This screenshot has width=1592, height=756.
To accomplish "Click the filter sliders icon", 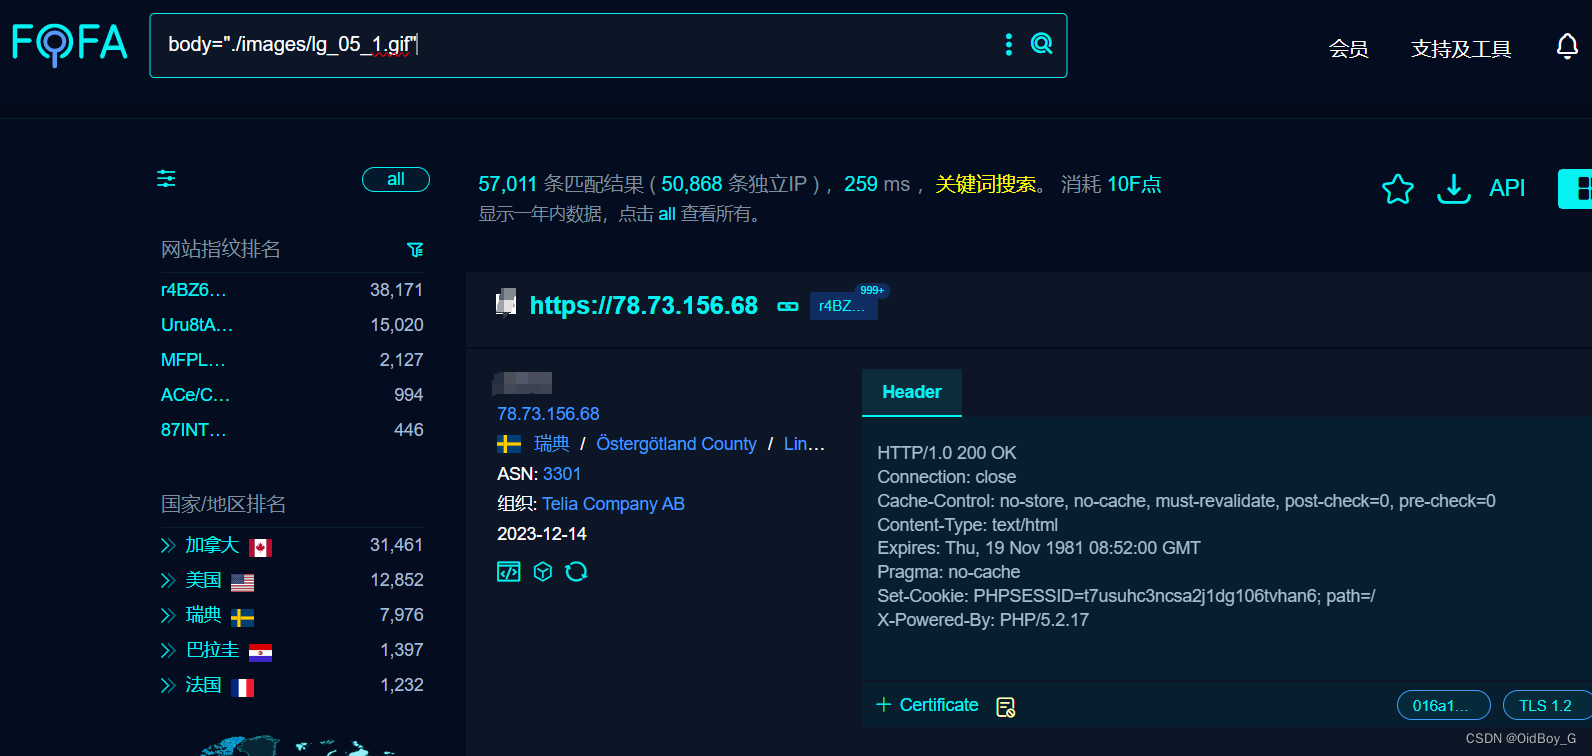I will [166, 179].
